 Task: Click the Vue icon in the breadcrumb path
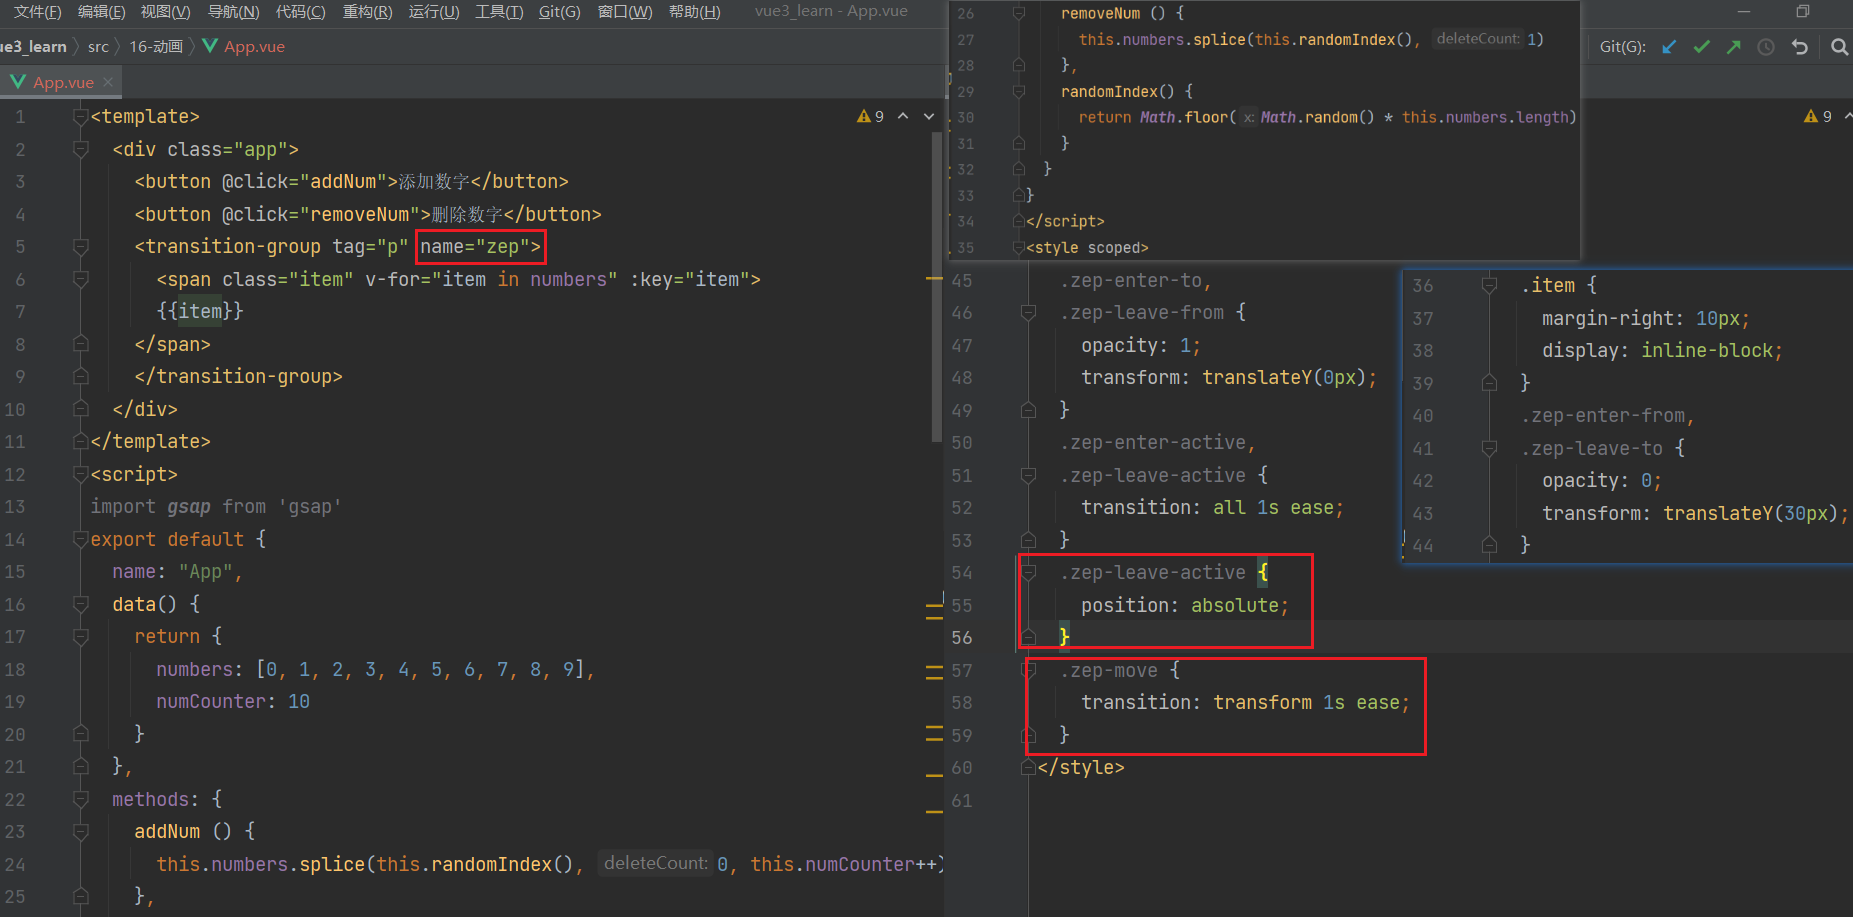(x=210, y=46)
